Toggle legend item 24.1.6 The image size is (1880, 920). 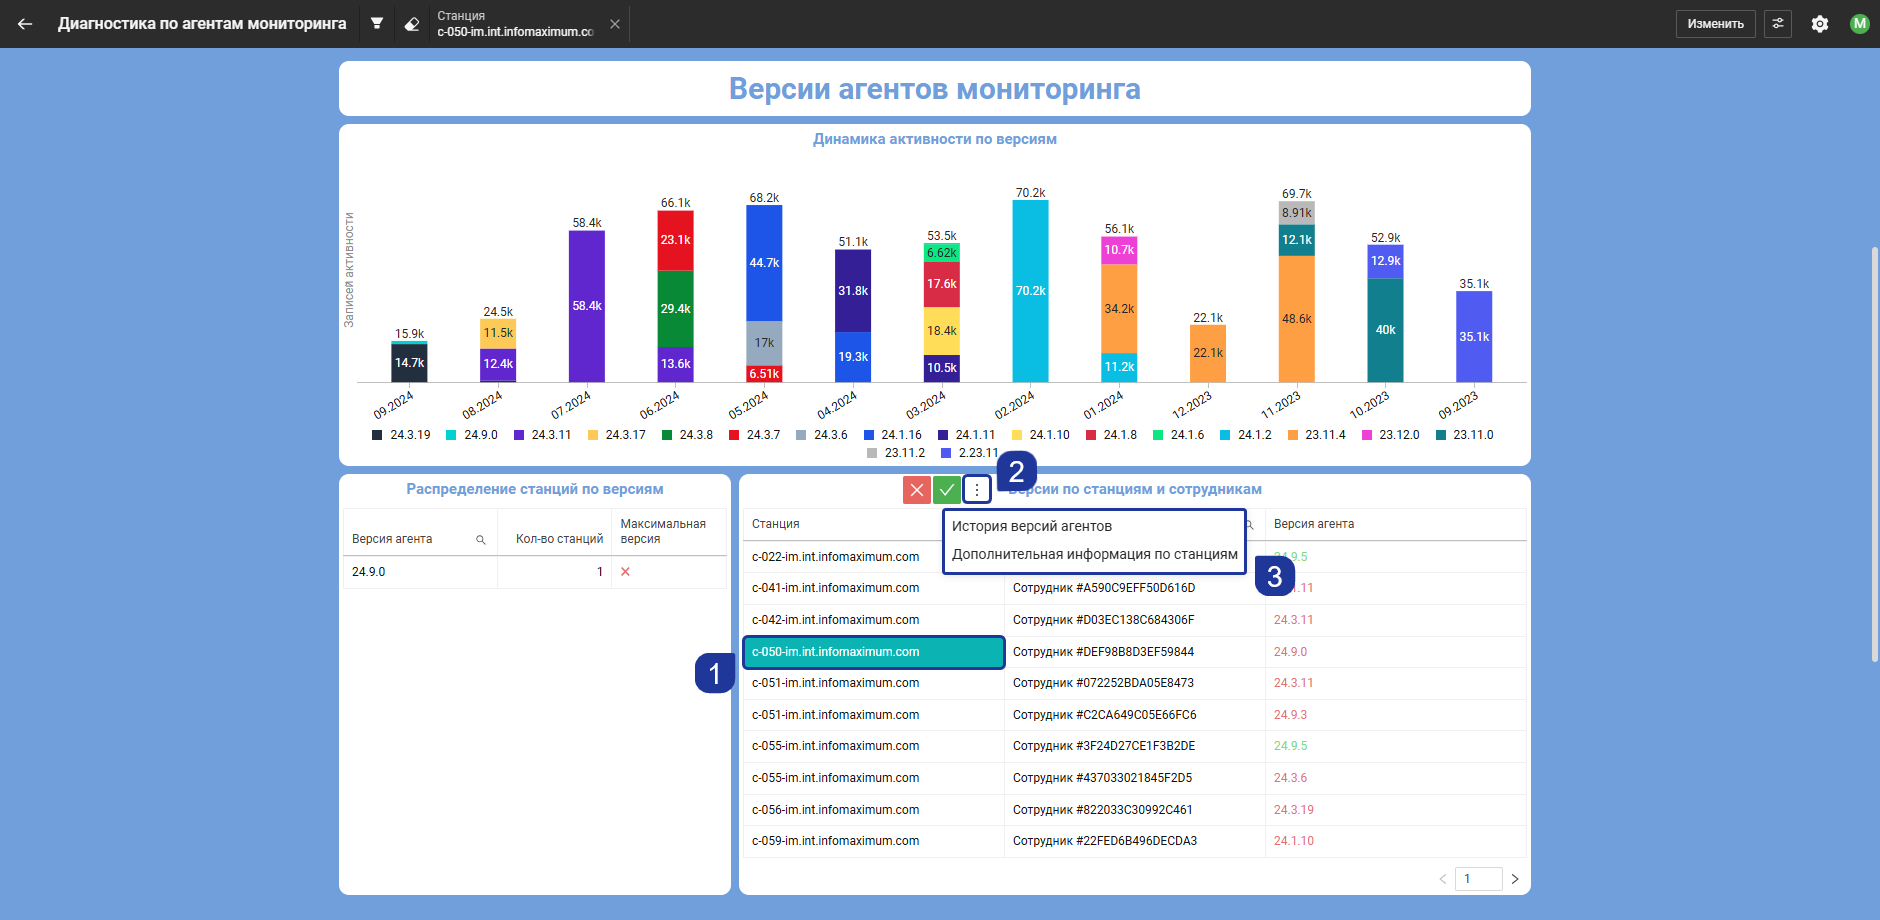(1178, 435)
